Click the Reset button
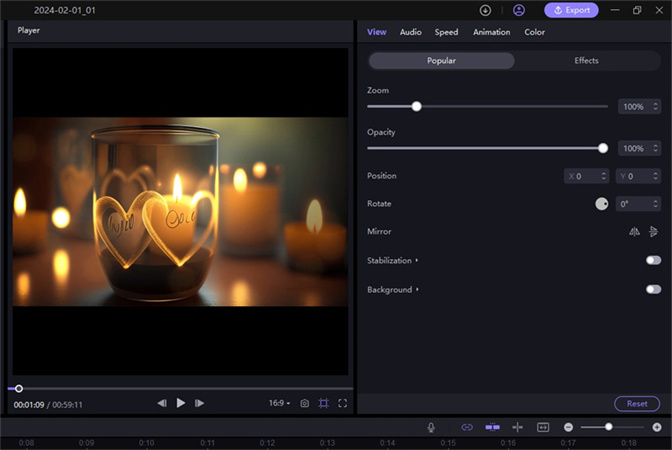The image size is (672, 450). (637, 404)
